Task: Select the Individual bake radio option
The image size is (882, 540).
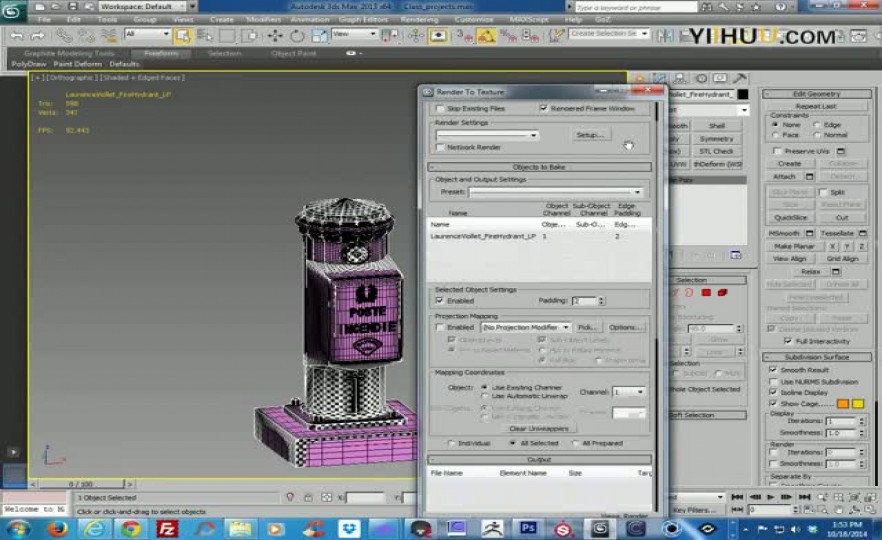Action: [451, 443]
